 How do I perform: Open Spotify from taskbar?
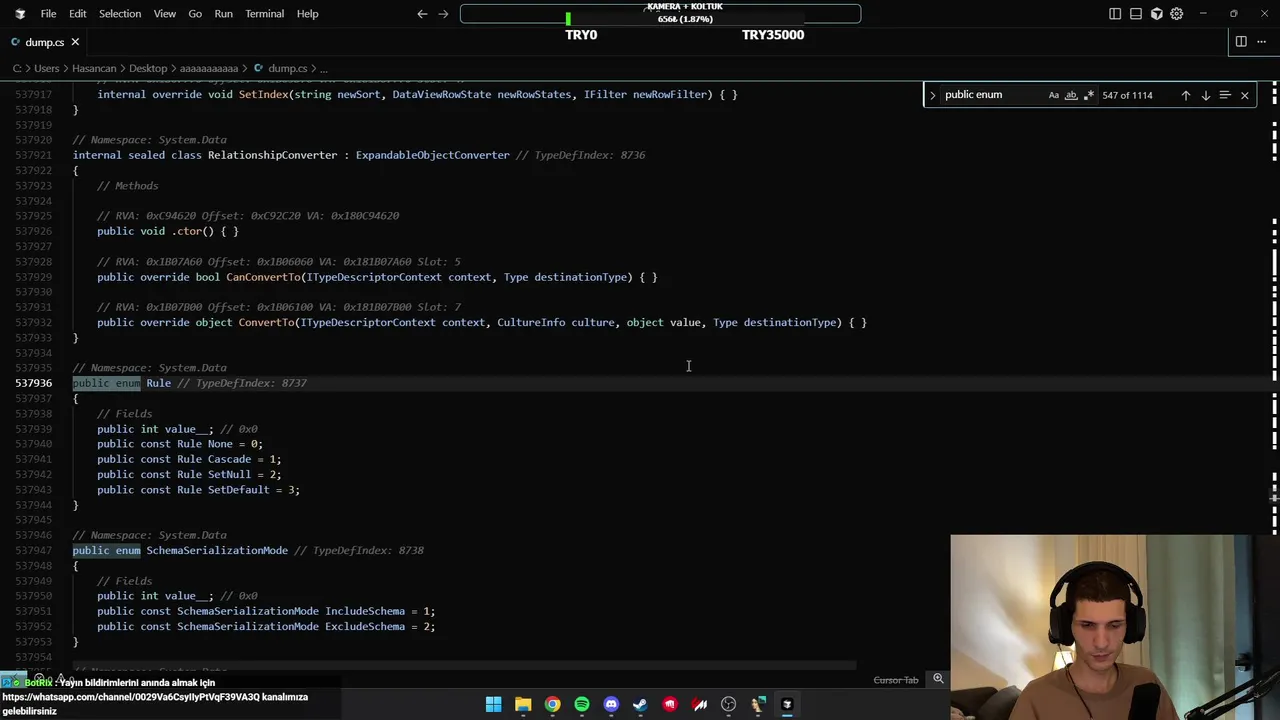pyautogui.click(x=582, y=704)
